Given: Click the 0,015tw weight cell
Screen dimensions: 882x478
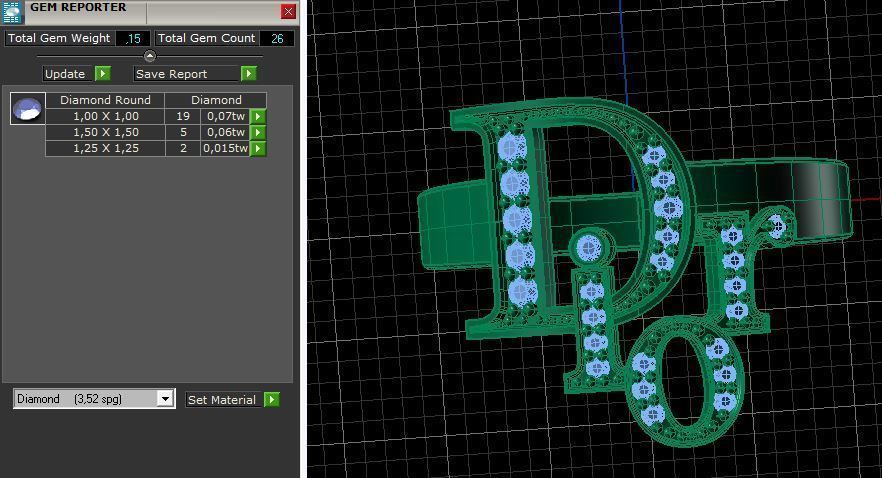Looking at the screenshot, I should click(225, 148).
